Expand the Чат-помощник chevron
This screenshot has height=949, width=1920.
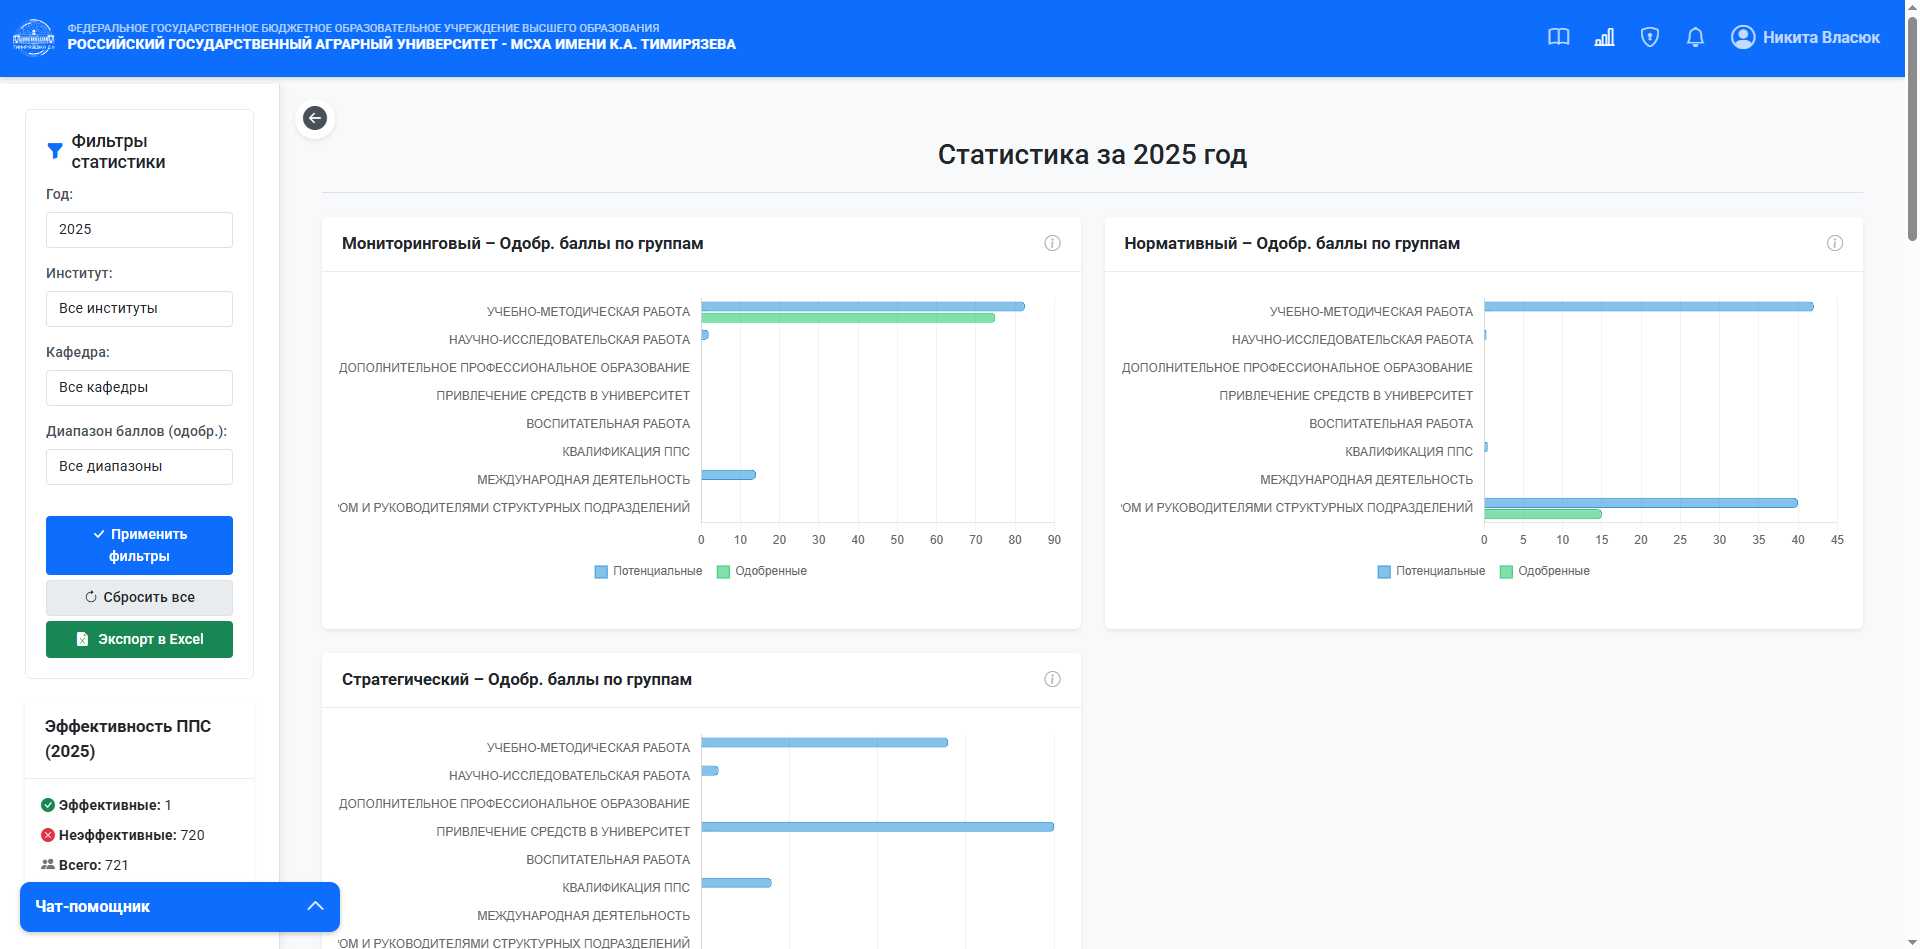pyautogui.click(x=315, y=906)
